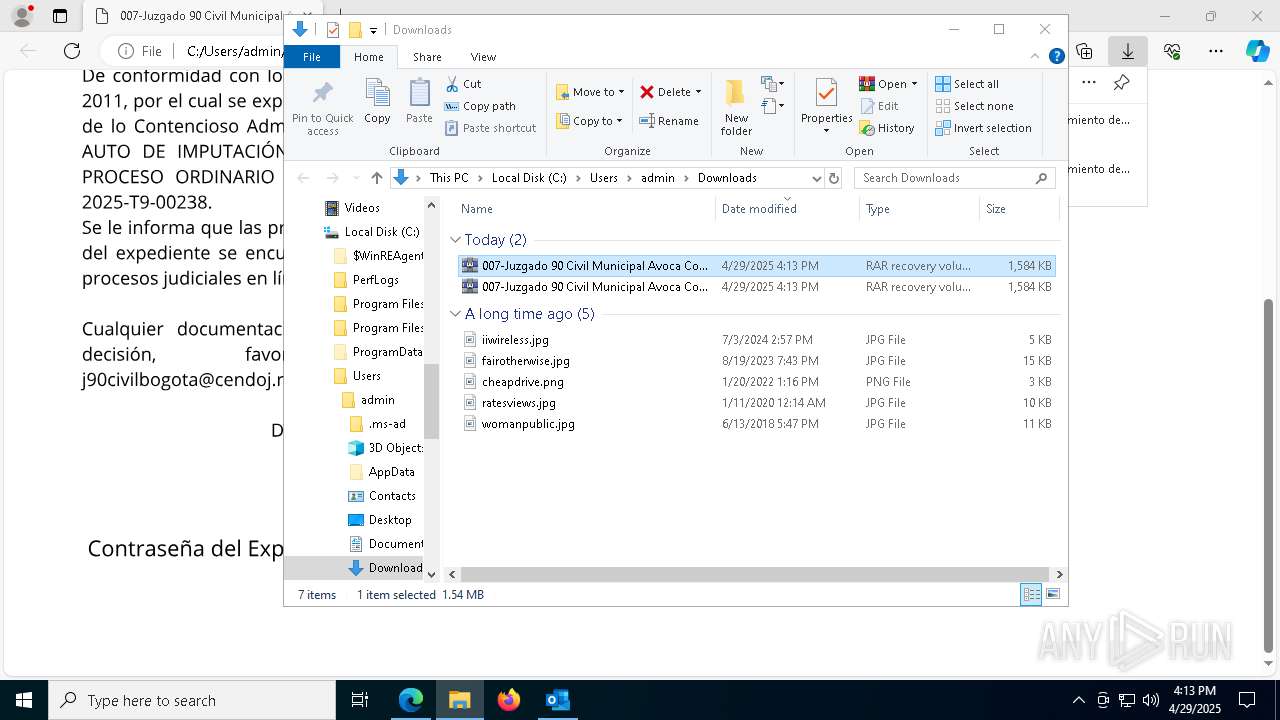Select cheapdrive.png file
The image size is (1280, 720).
pos(756,382)
